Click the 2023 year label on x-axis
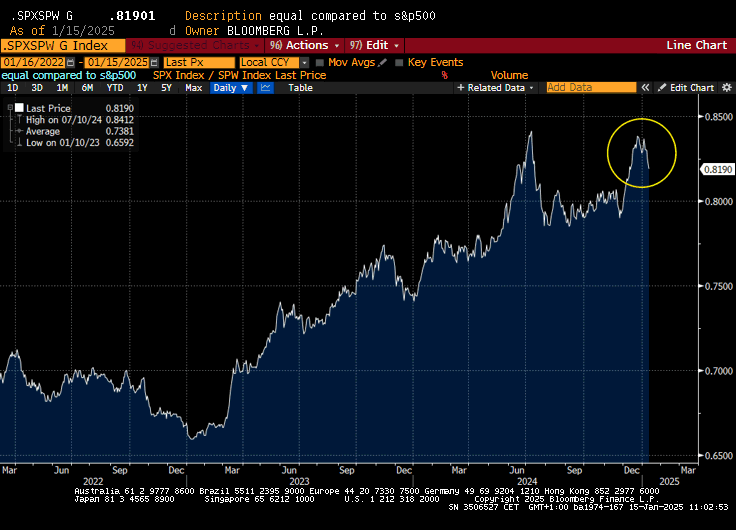 [299, 481]
